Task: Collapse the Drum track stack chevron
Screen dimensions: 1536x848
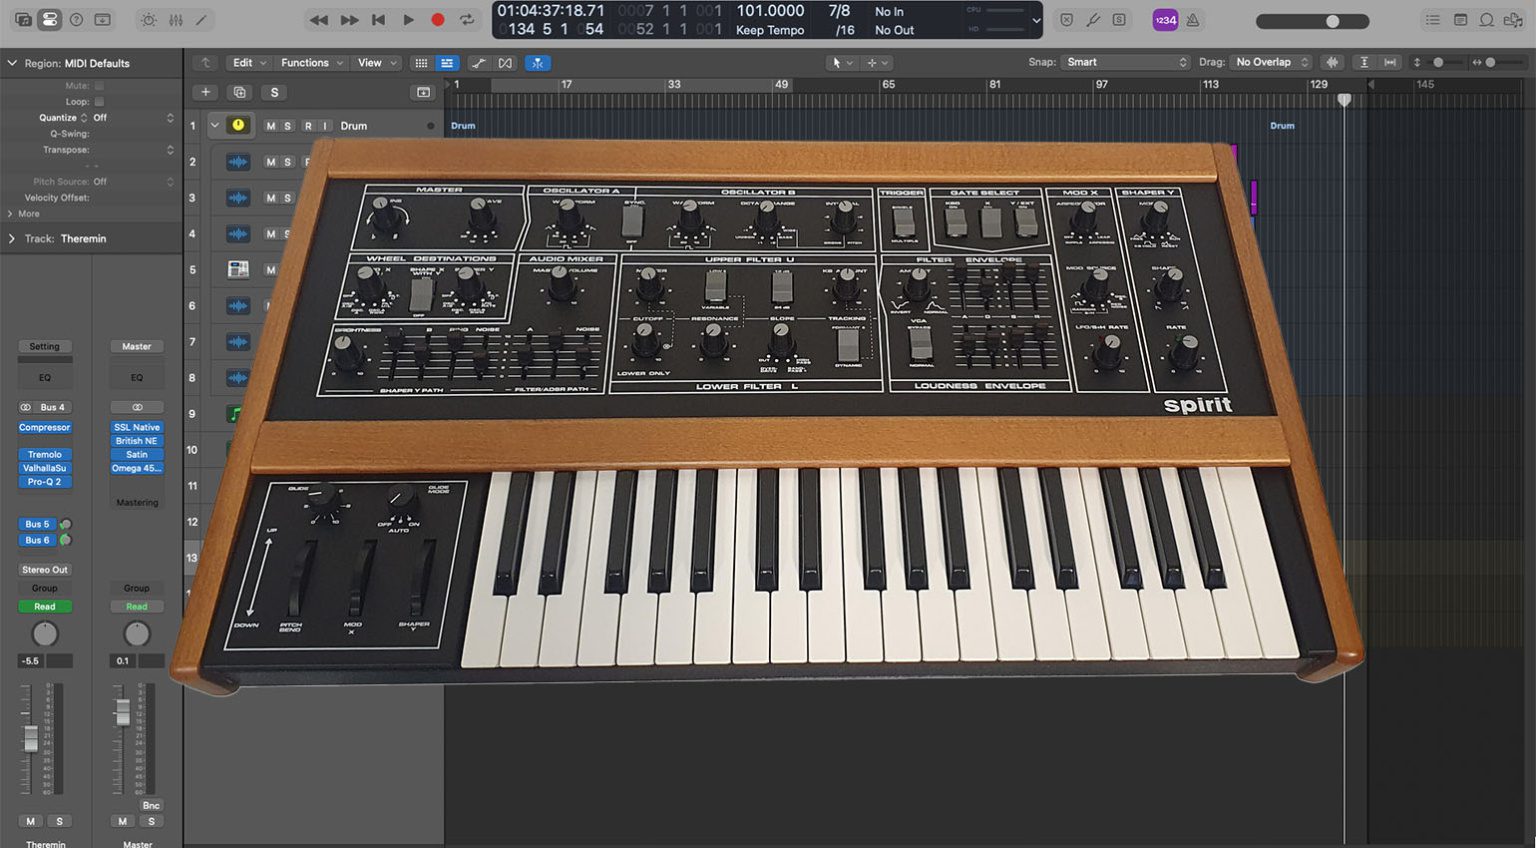Action: click(214, 126)
